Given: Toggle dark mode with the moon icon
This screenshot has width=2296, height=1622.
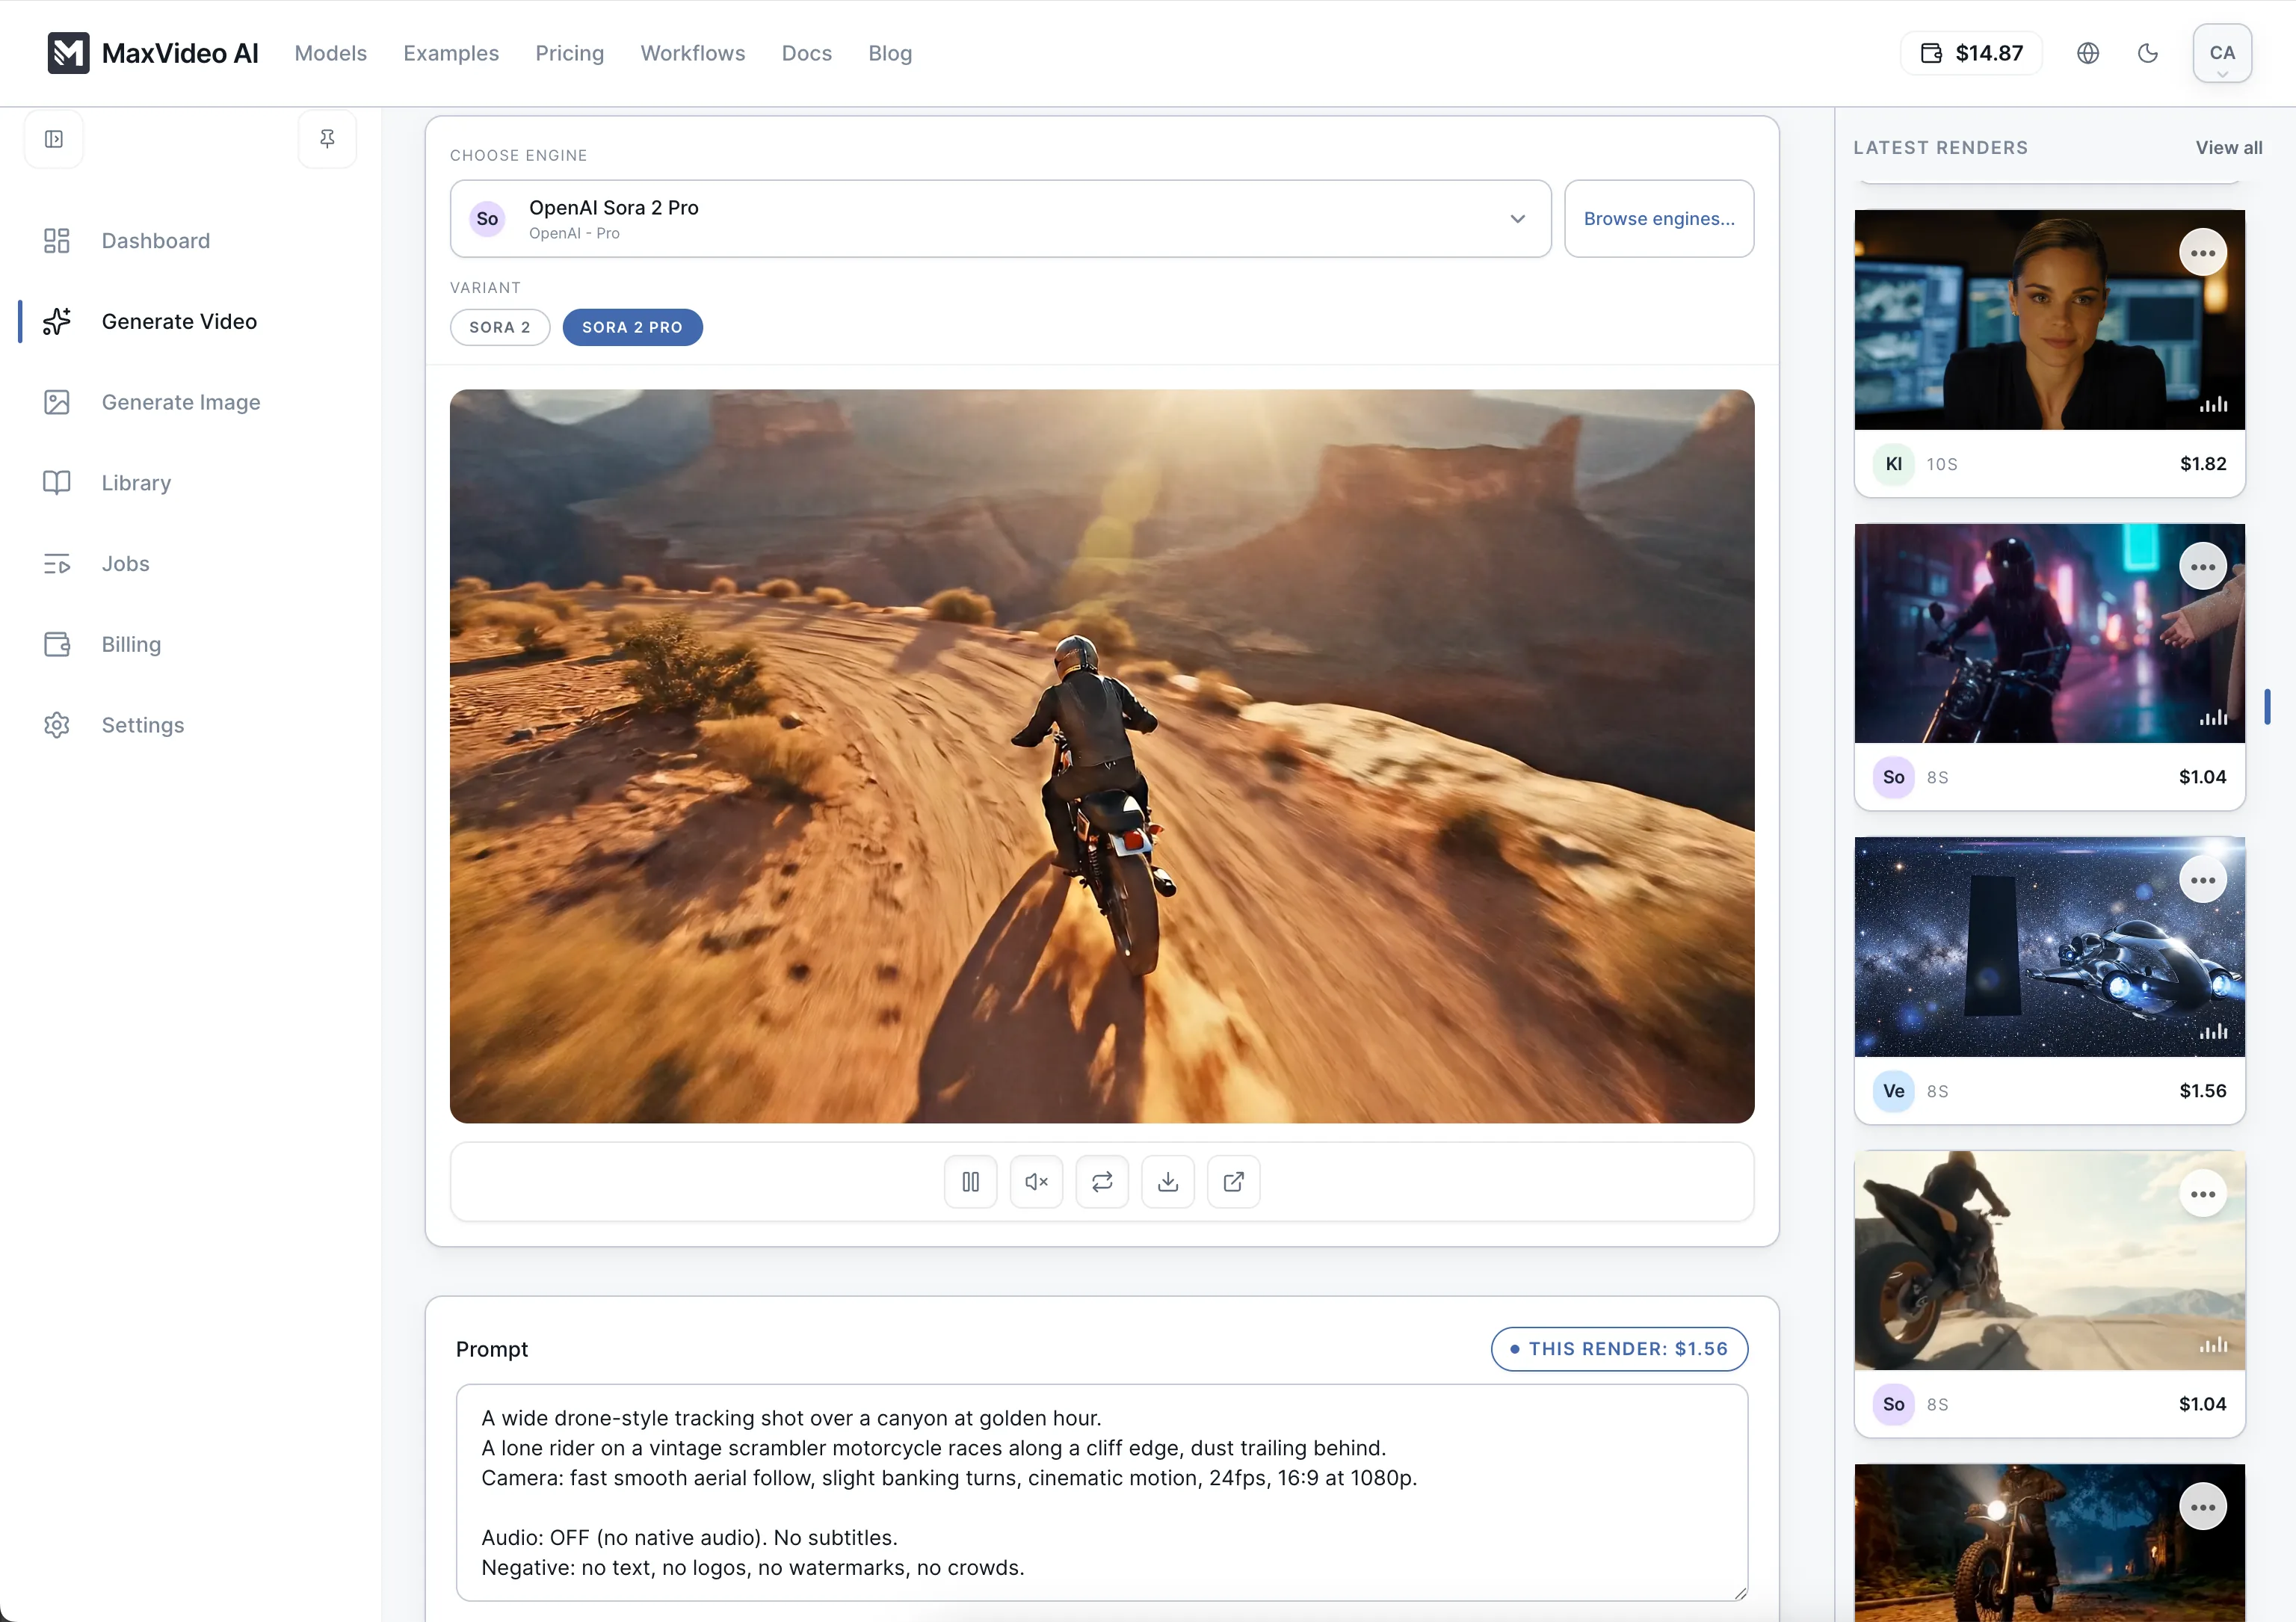Looking at the screenshot, I should tap(2148, 53).
